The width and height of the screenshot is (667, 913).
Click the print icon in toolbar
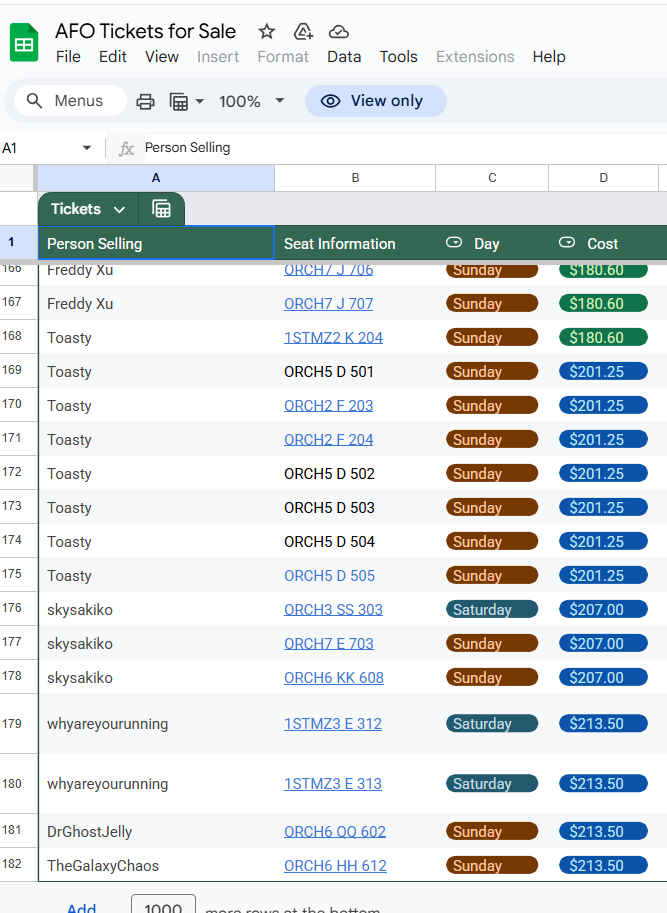tap(146, 101)
